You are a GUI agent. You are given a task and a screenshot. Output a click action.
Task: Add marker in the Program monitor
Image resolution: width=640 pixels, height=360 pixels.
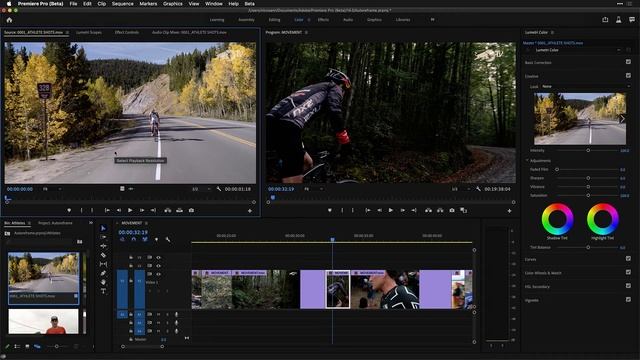tap(330, 210)
